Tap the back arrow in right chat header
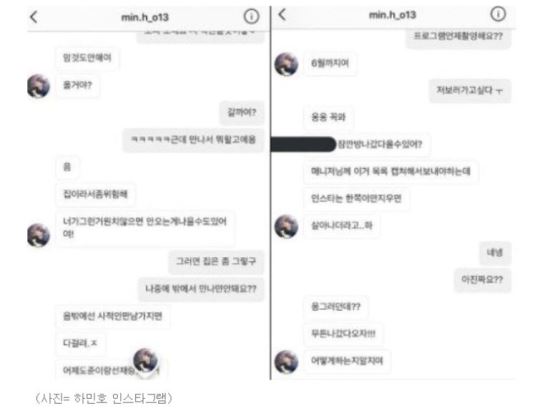Viewport: 550px width, 415px height. (282, 14)
